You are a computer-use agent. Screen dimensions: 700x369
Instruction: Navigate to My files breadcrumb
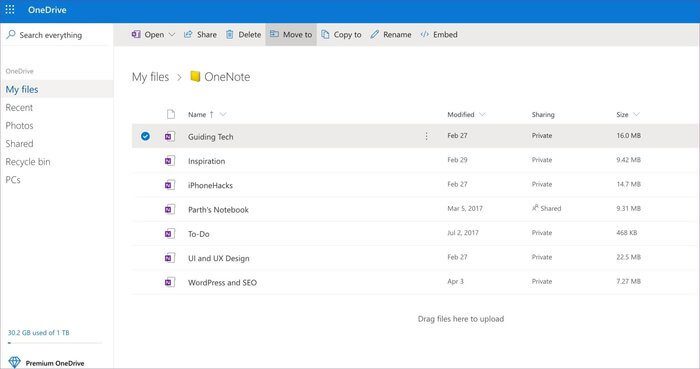[150, 77]
